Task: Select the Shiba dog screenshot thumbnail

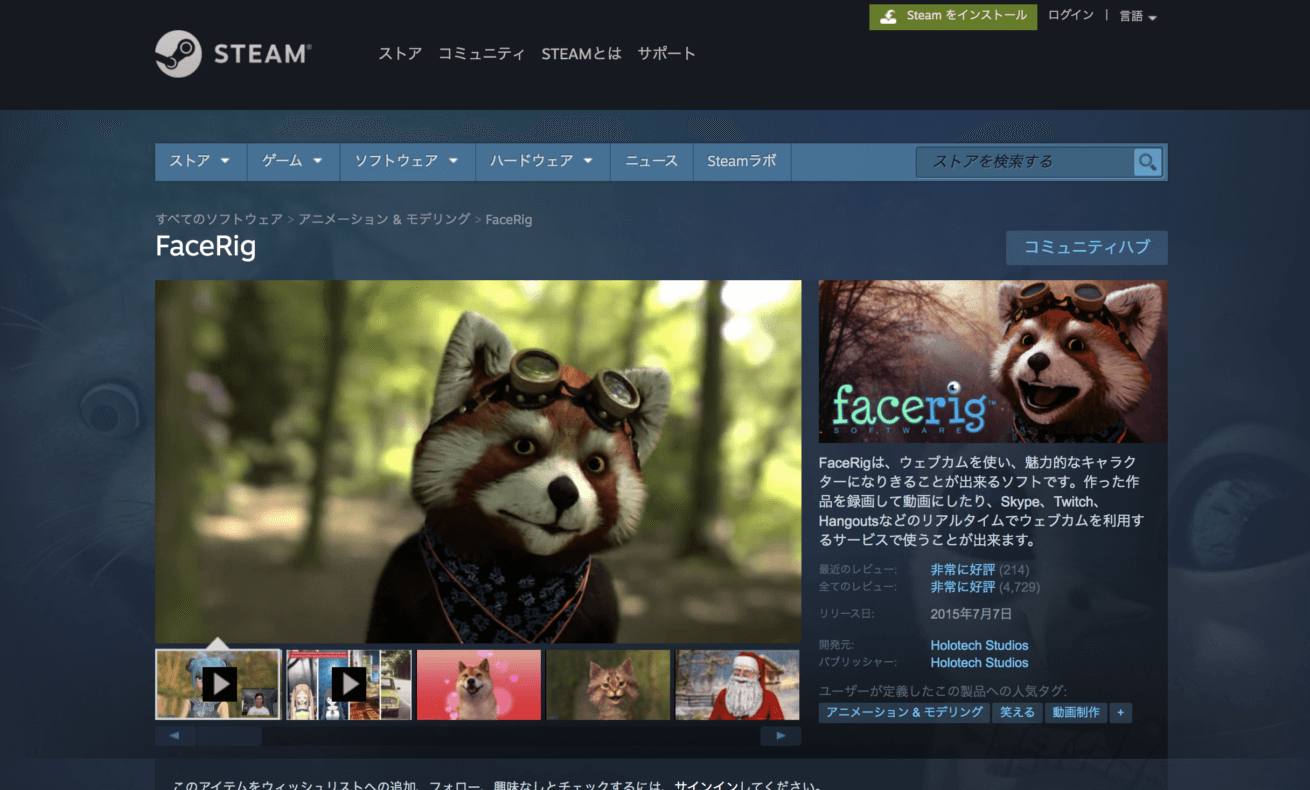Action: 479,684
